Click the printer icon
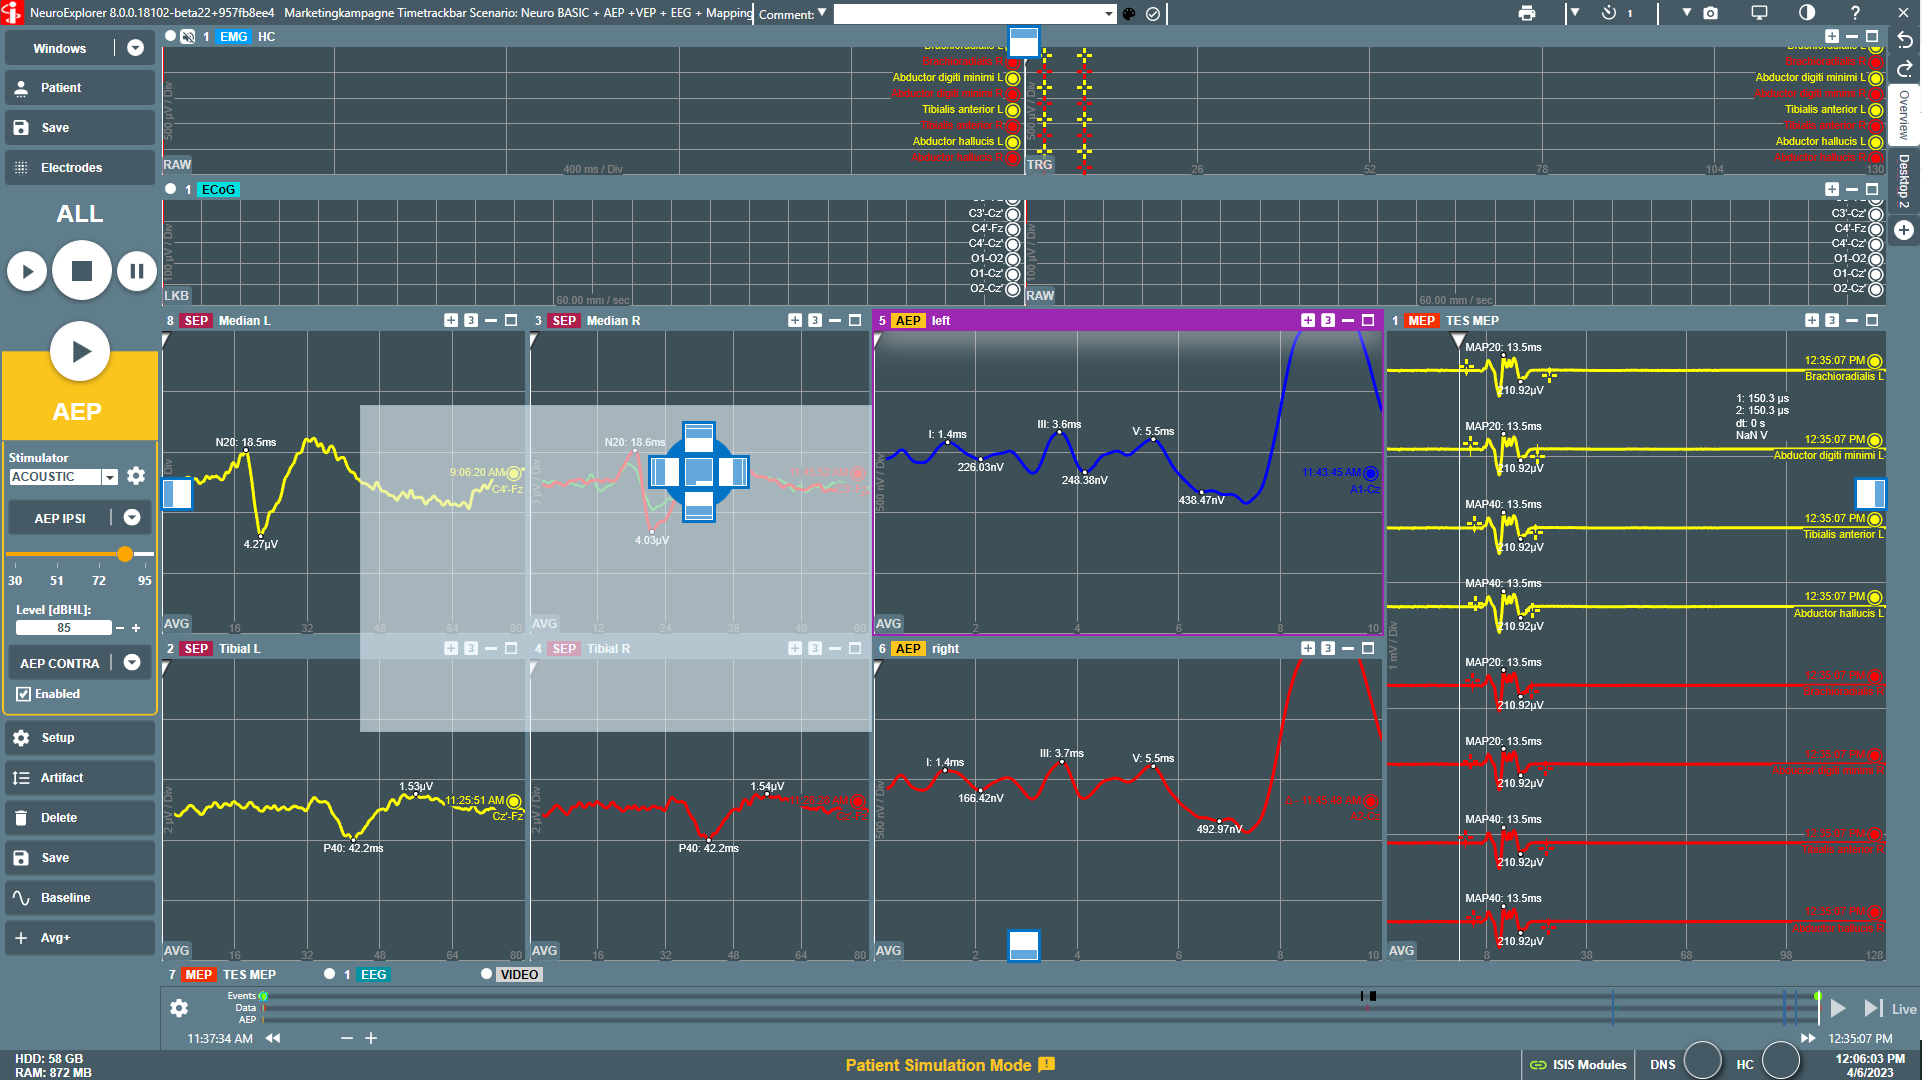 tap(1527, 13)
